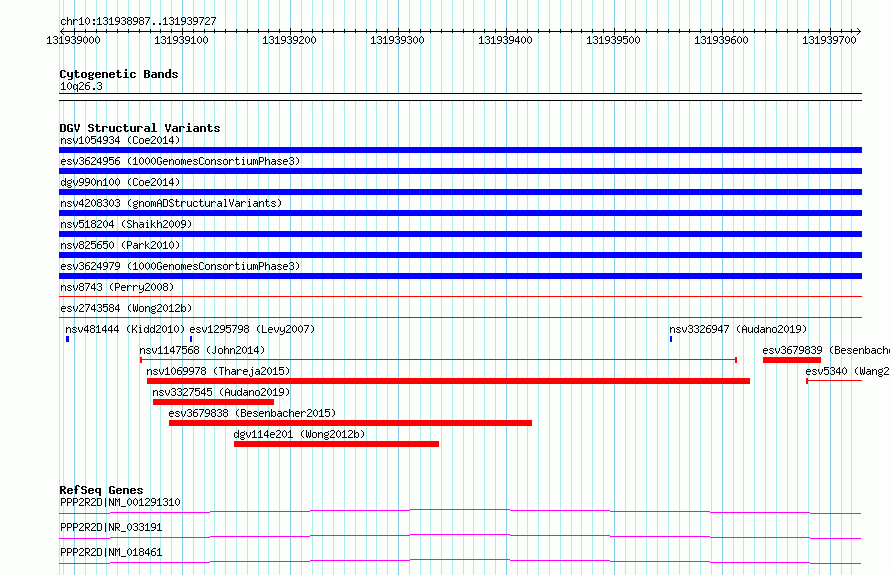Select the blue bar under esv3624956 label
890x575 pixels.
(x=460, y=171)
